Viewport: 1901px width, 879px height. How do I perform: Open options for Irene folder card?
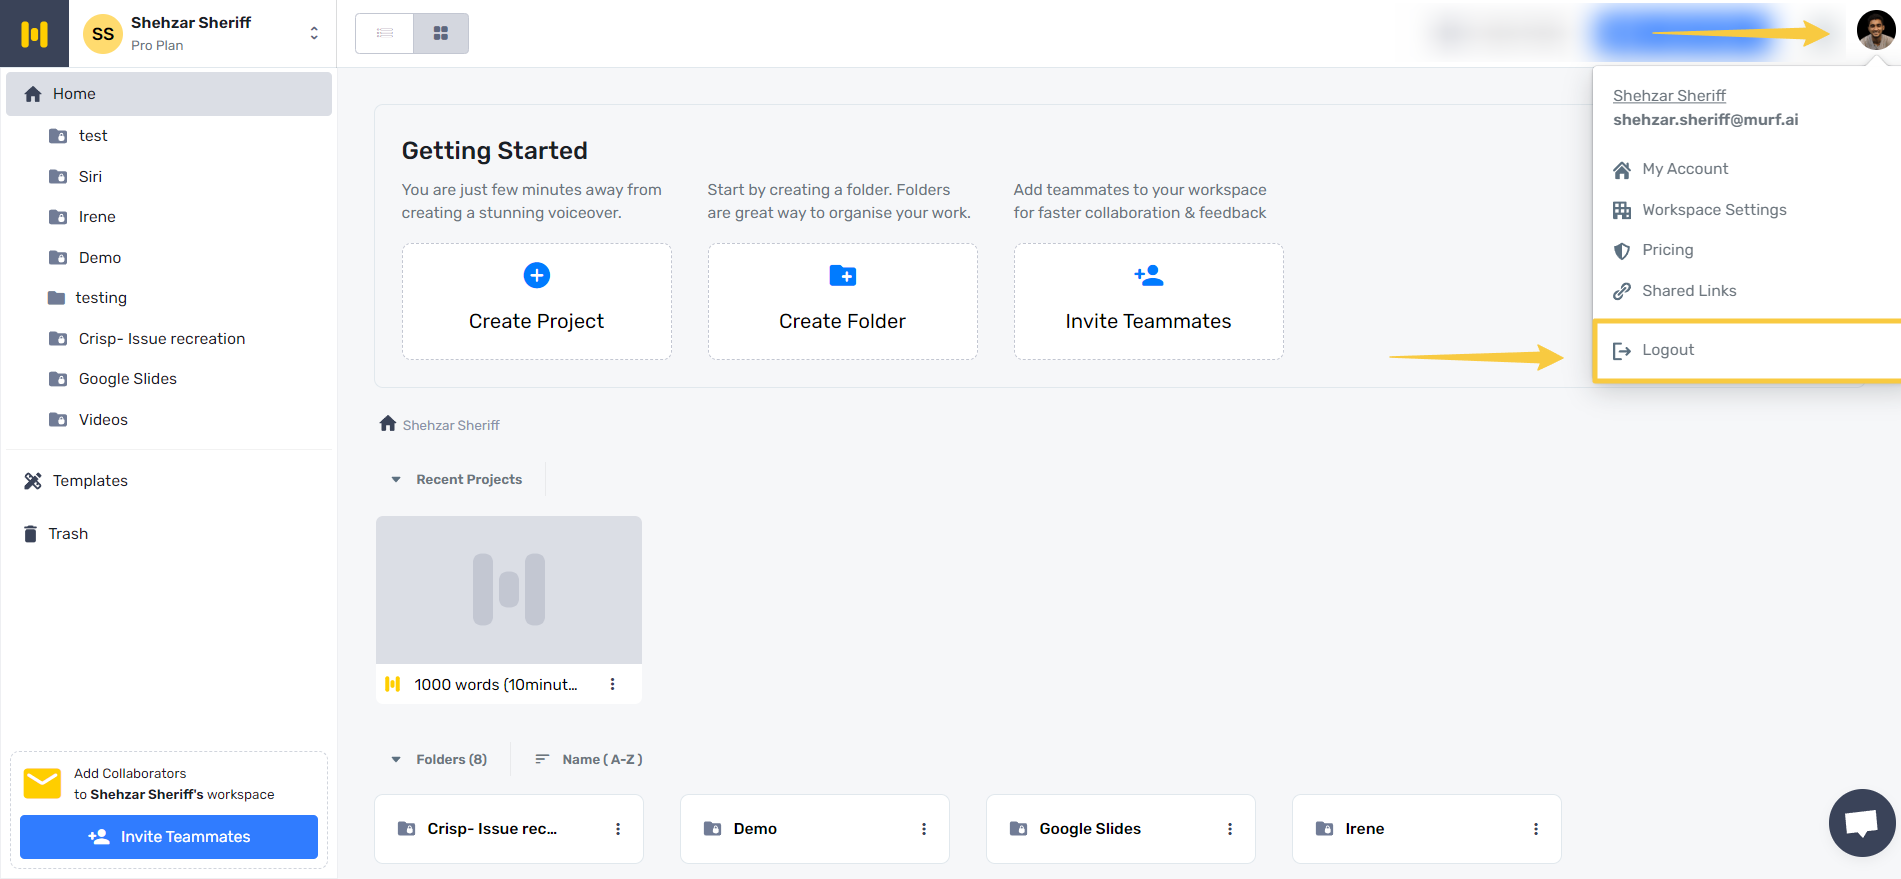[x=1536, y=829]
